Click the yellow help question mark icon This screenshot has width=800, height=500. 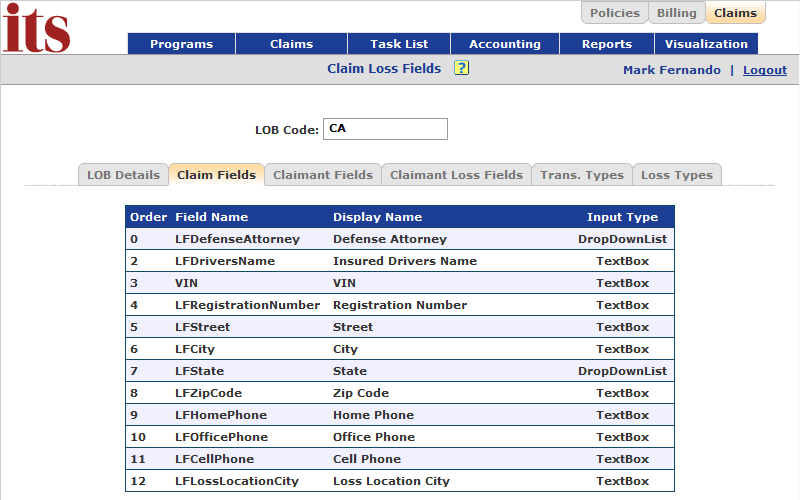461,68
